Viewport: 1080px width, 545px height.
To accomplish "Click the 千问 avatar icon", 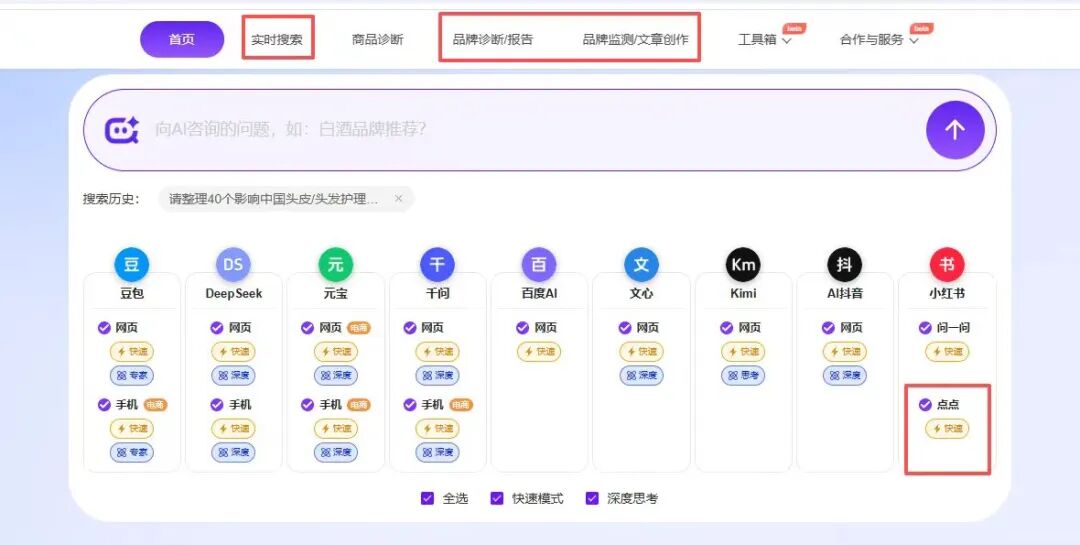I will 437,265.
